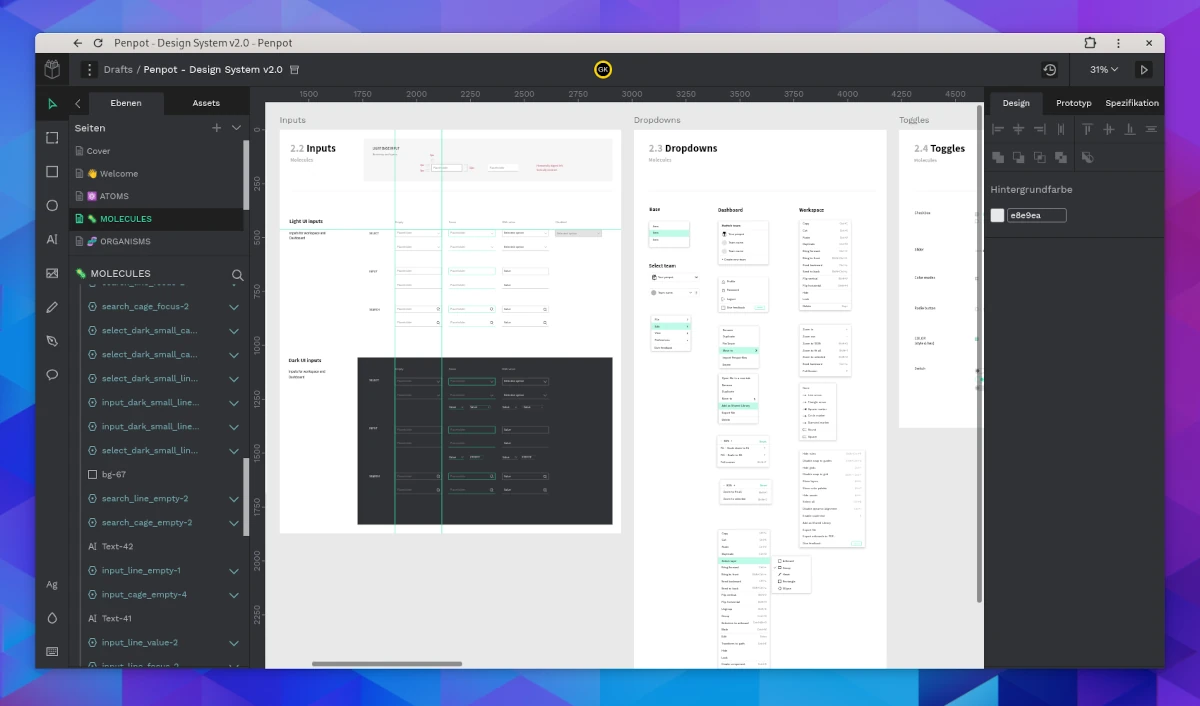Screen dimensions: 1200x706
Task: Show keyboard shortcuts panel
Action: (x=52, y=651)
